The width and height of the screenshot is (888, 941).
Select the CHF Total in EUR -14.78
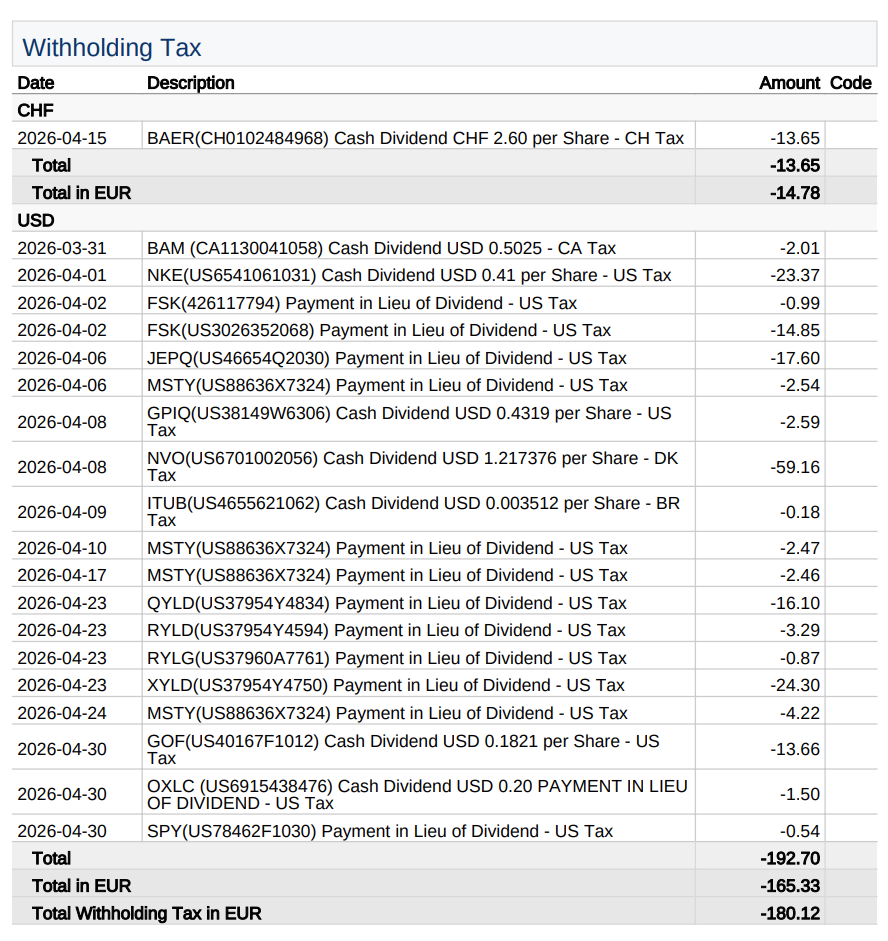click(x=795, y=193)
